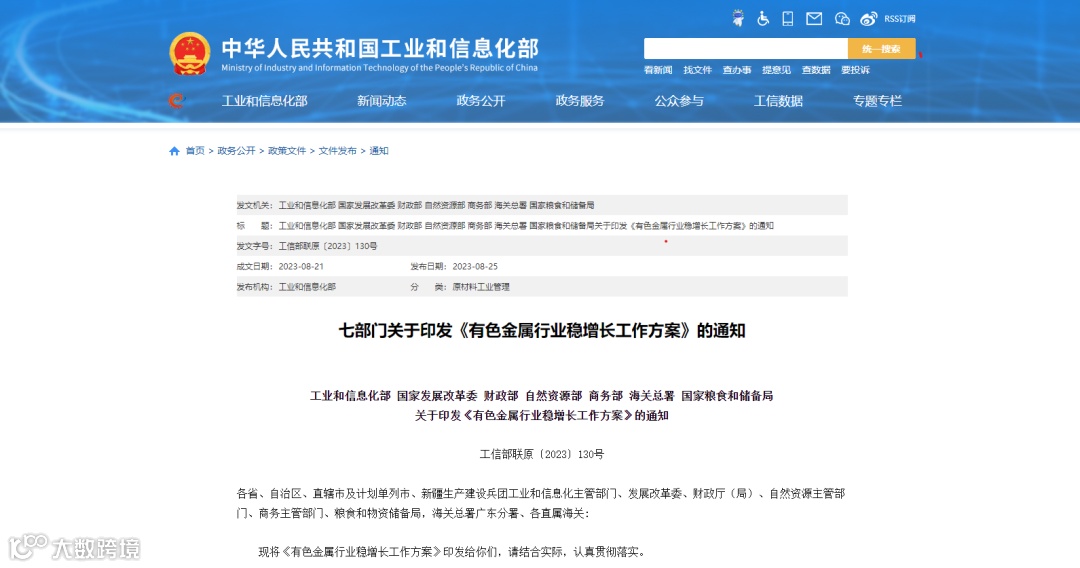Open the 查办事 quick link

point(736,70)
